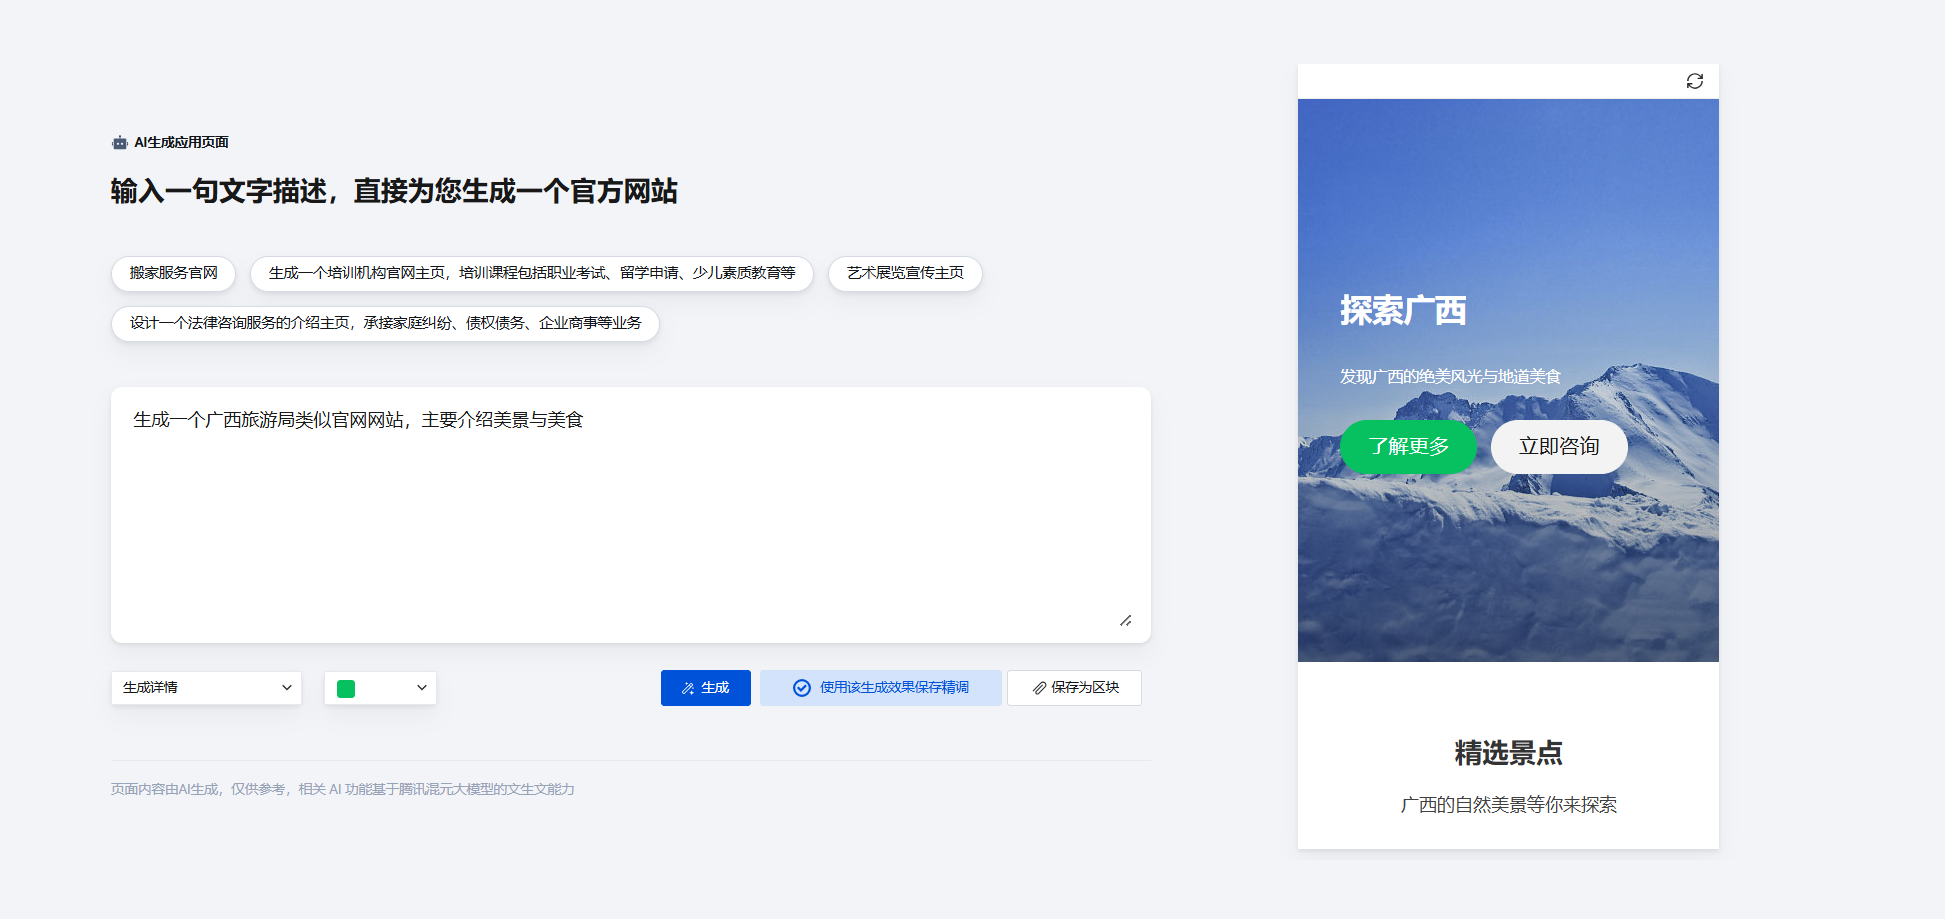This screenshot has height=919, width=1945.
Task: Open the green theme color dropdown
Action: coord(380,688)
